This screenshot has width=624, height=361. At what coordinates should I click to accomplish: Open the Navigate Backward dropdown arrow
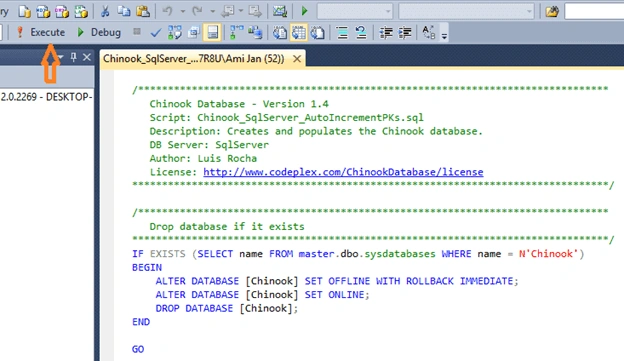coord(241,11)
